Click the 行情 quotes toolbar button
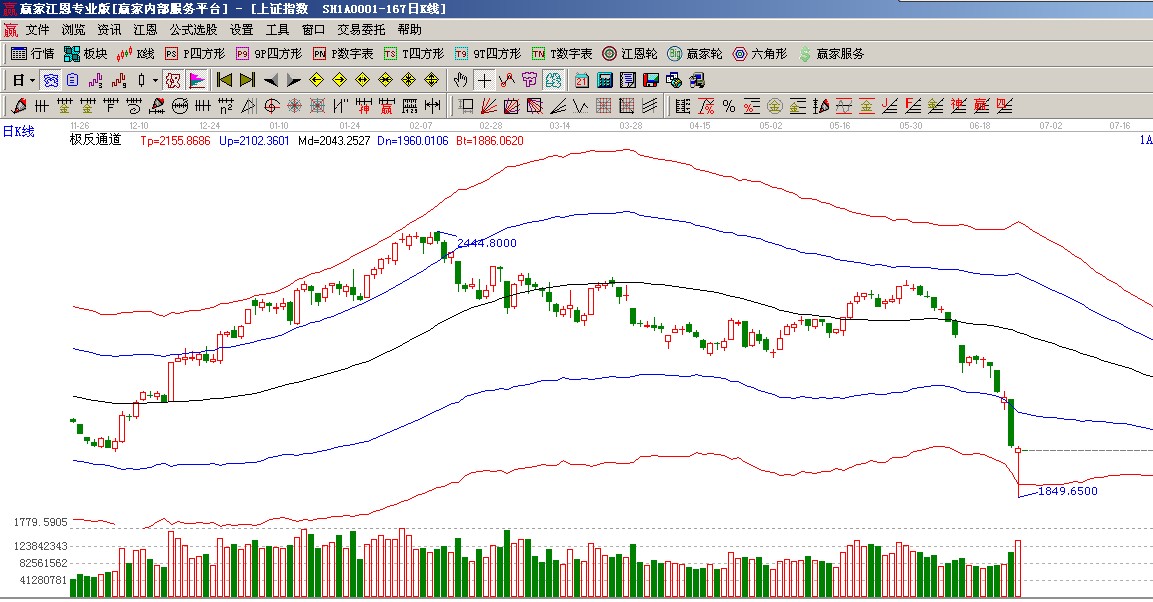Screen dimensions: 1153x602 (32, 54)
